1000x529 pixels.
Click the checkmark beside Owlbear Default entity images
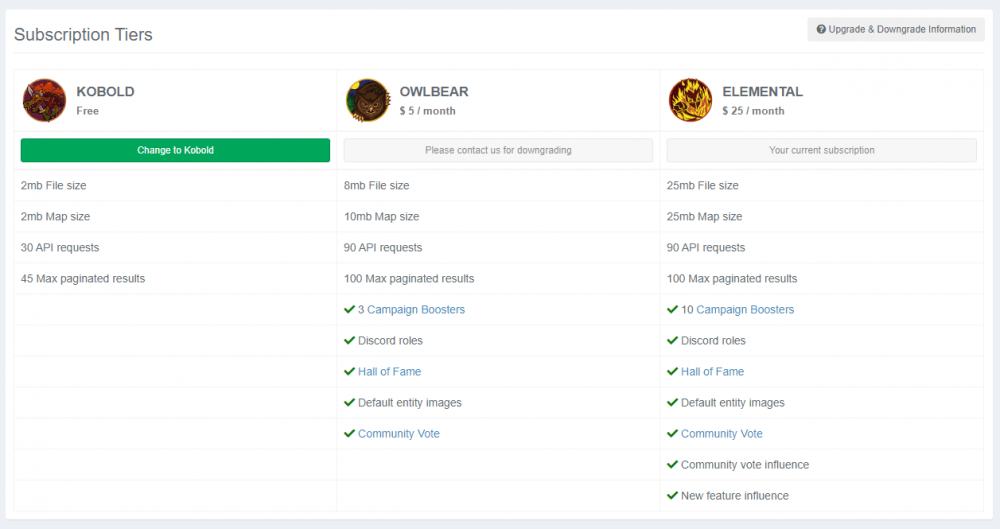click(x=350, y=403)
